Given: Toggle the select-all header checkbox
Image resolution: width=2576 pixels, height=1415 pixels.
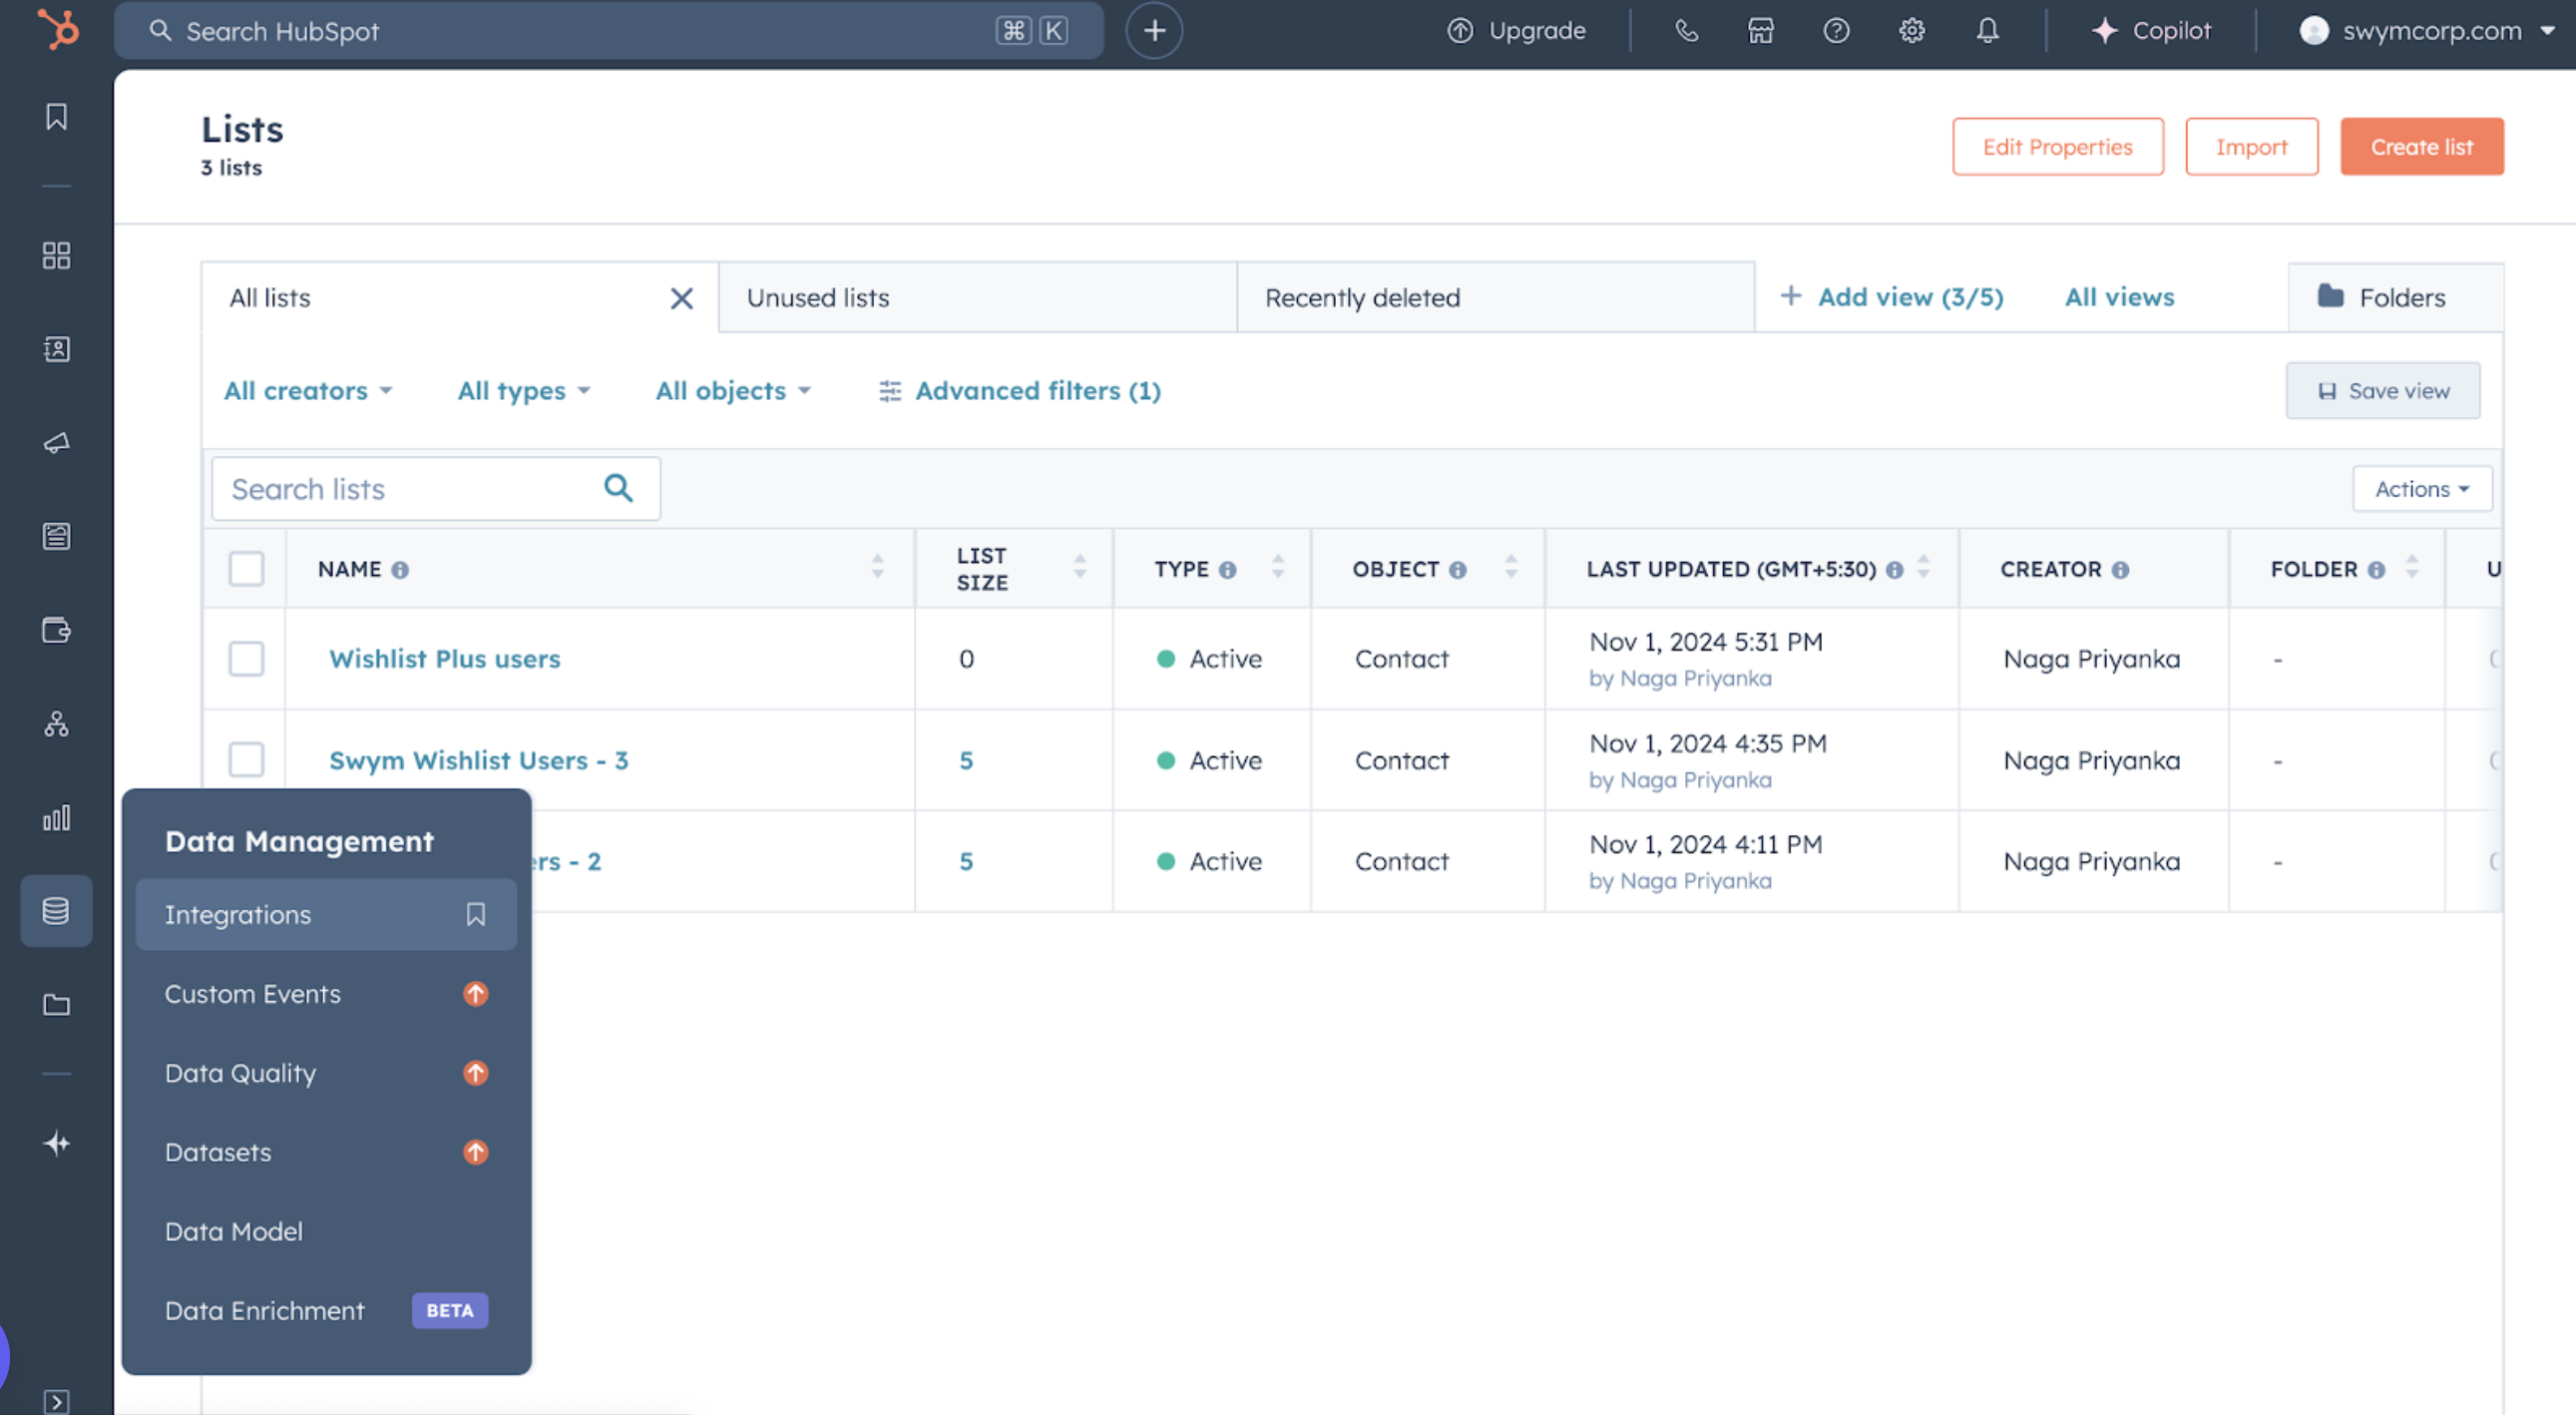Looking at the screenshot, I should click(246, 569).
